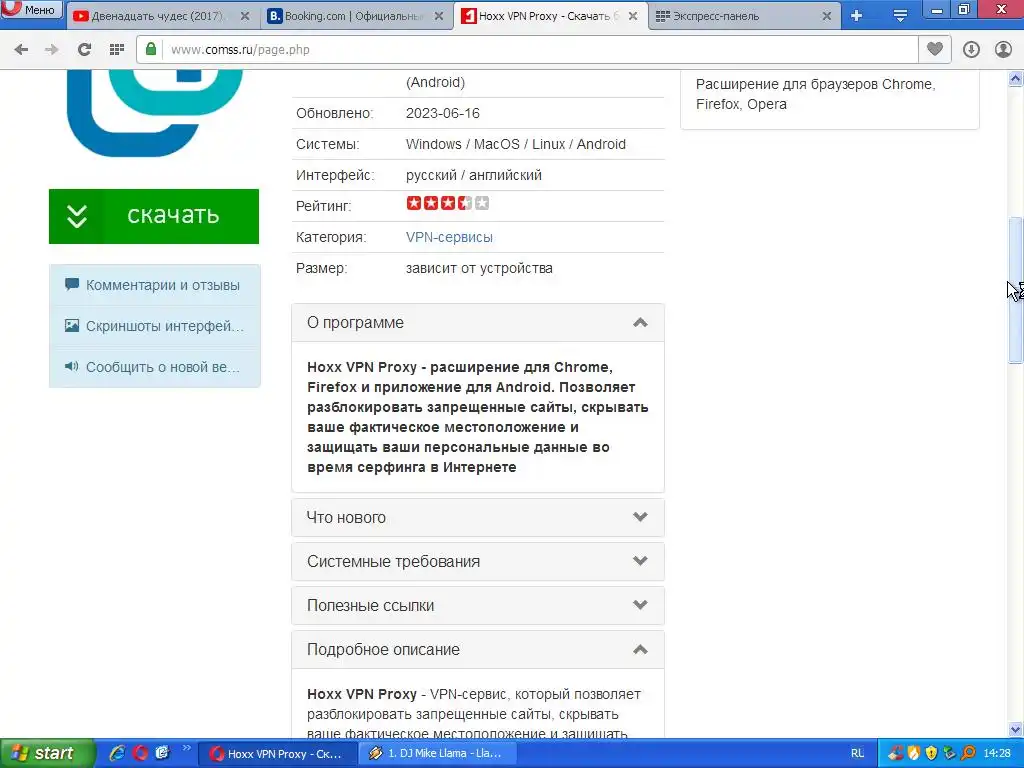Collapse the О программе section
Screen dimensions: 1024x768
click(477, 323)
